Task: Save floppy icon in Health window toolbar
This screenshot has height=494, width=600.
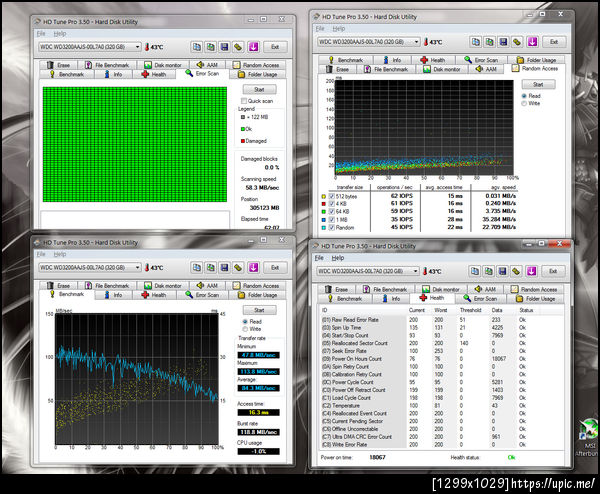Action: (502, 271)
